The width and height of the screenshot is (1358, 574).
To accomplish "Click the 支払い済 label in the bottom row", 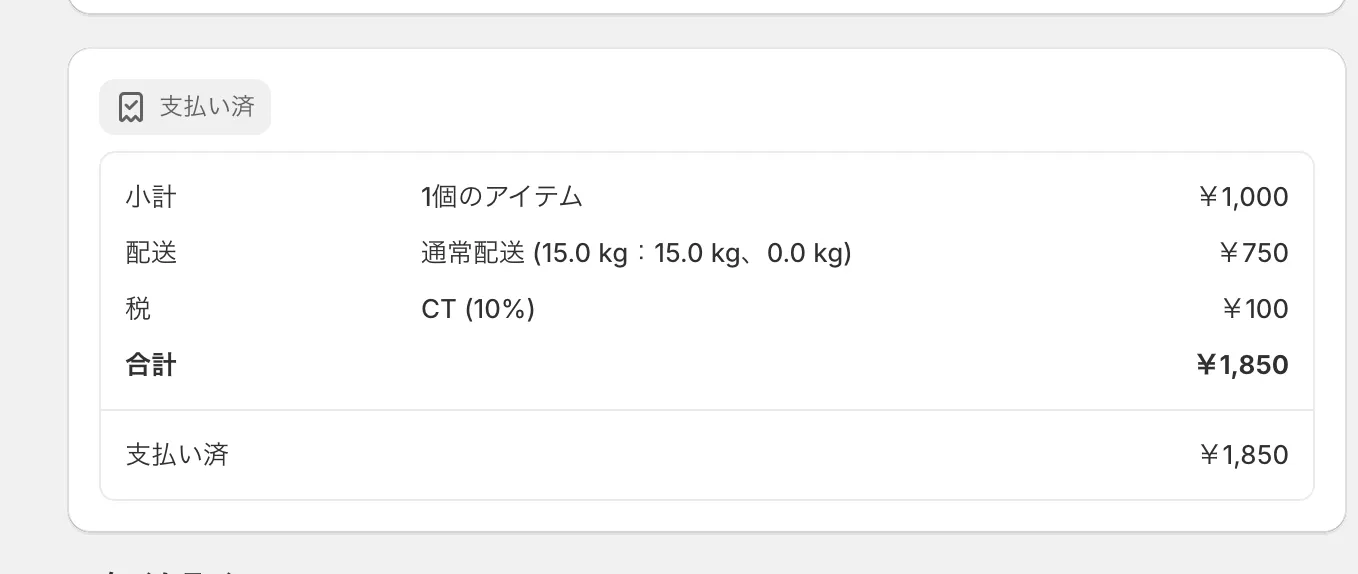I will (178, 455).
